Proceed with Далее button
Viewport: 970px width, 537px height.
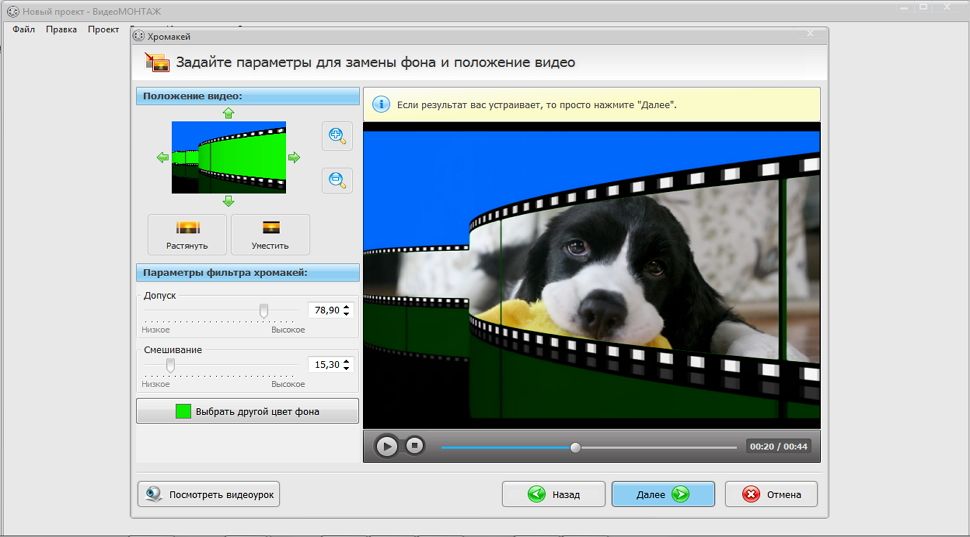click(x=663, y=494)
